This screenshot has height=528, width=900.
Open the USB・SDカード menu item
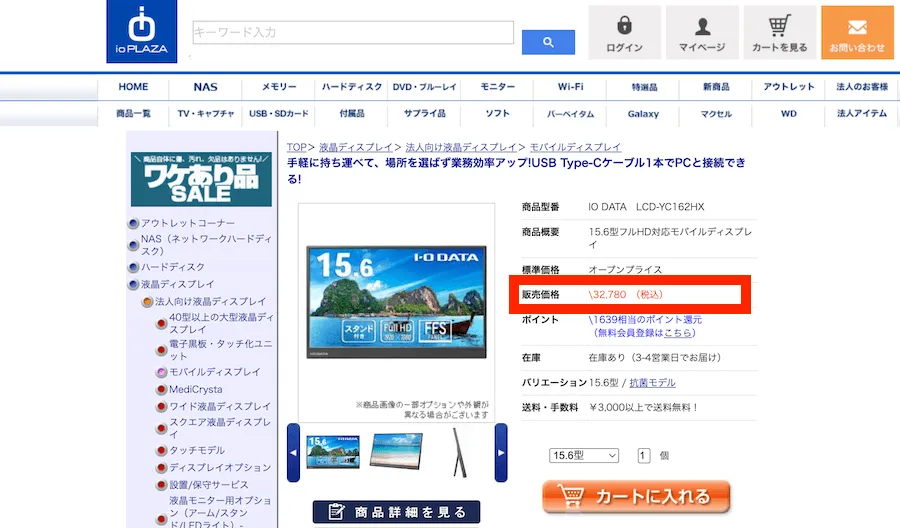279,114
